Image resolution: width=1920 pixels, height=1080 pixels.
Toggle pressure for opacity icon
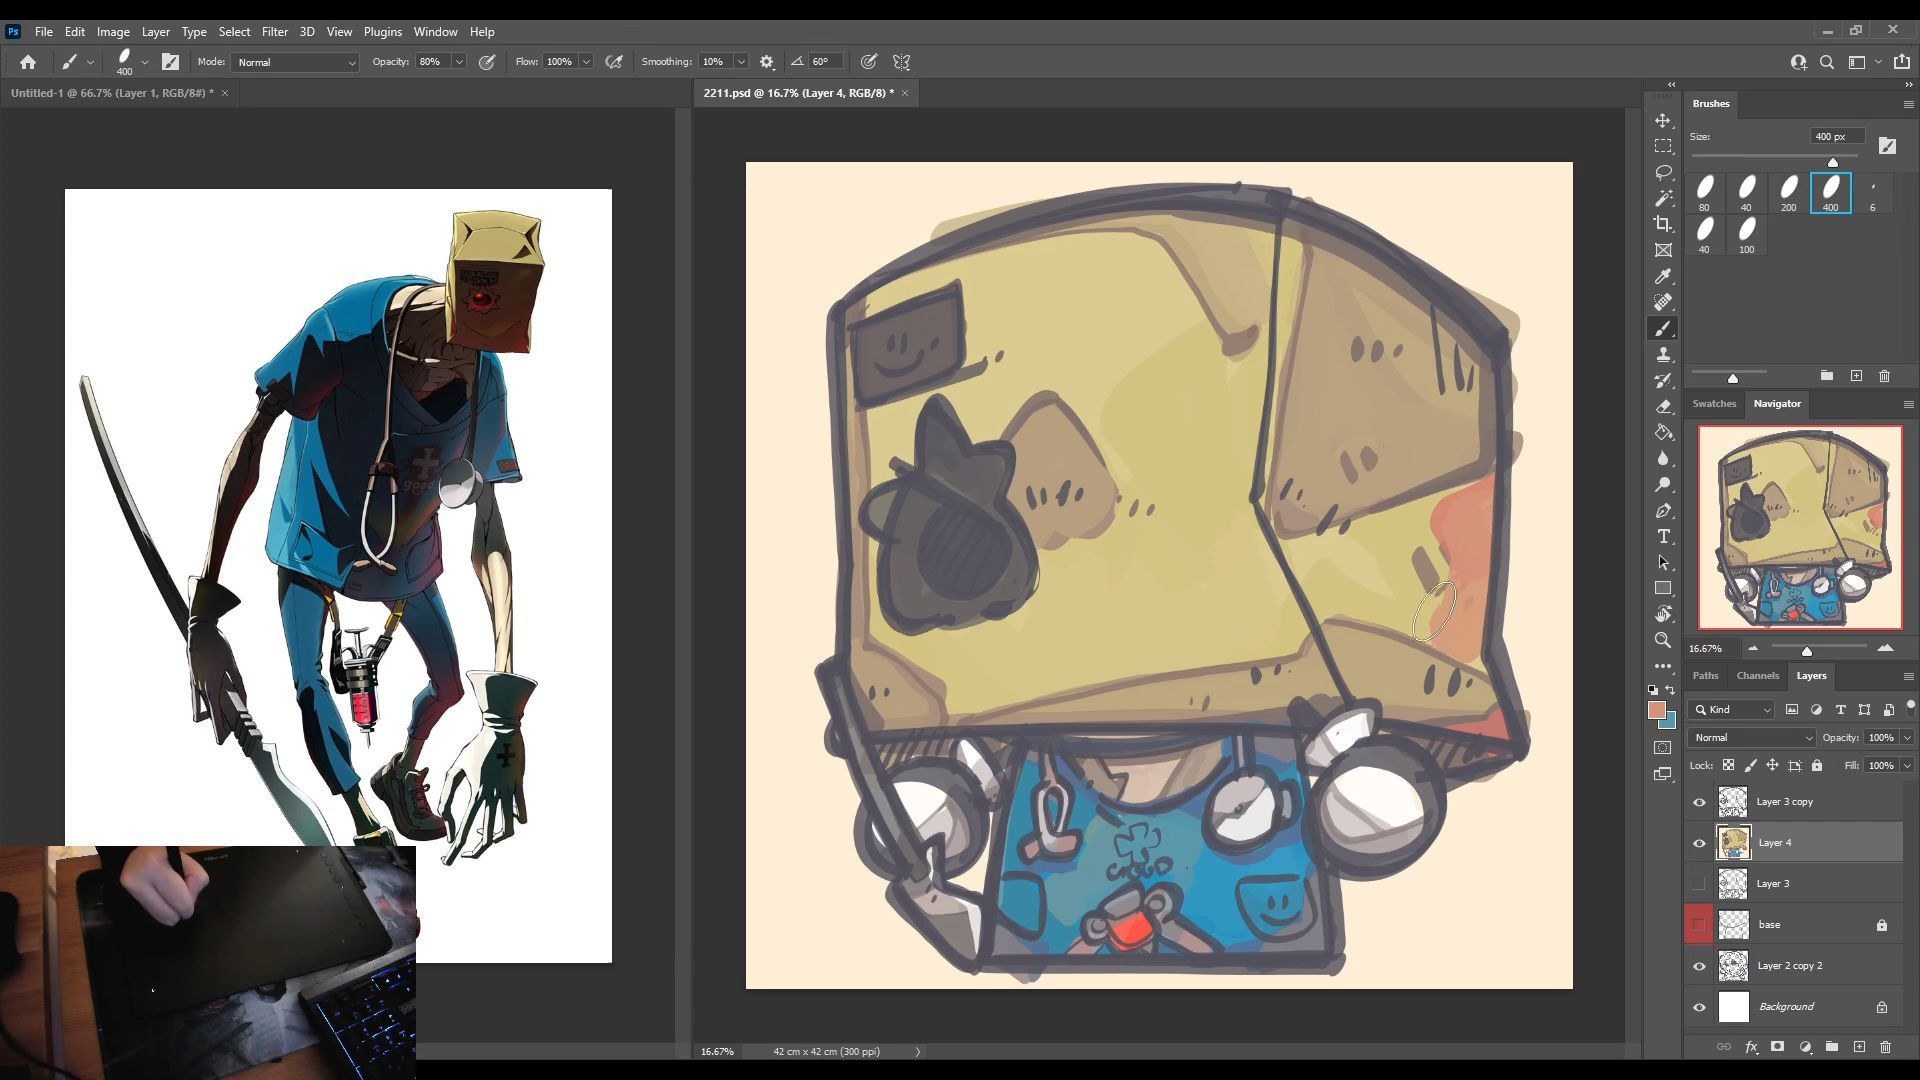tap(487, 62)
